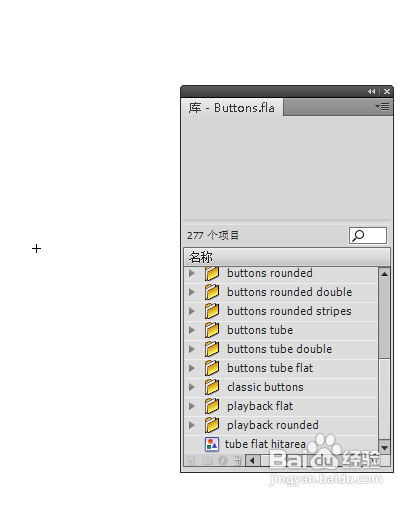Expand the buttons tube folder
413x507 pixels.
192,330
